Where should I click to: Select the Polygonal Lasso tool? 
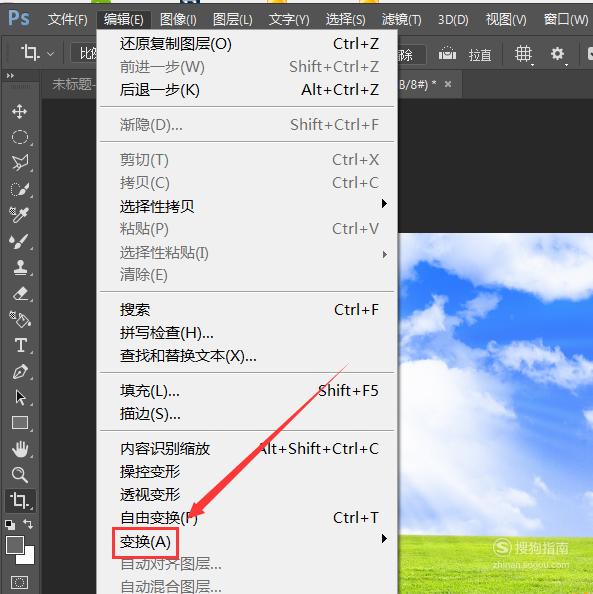tap(19, 163)
